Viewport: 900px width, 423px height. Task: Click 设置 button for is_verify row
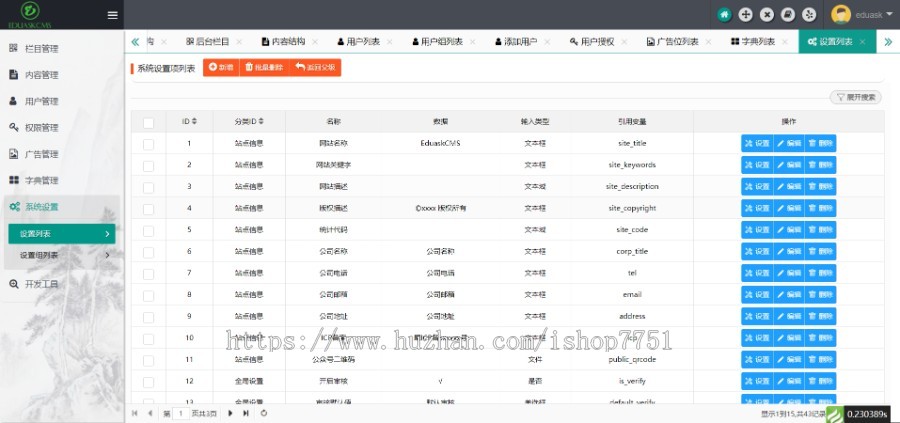[757, 382]
